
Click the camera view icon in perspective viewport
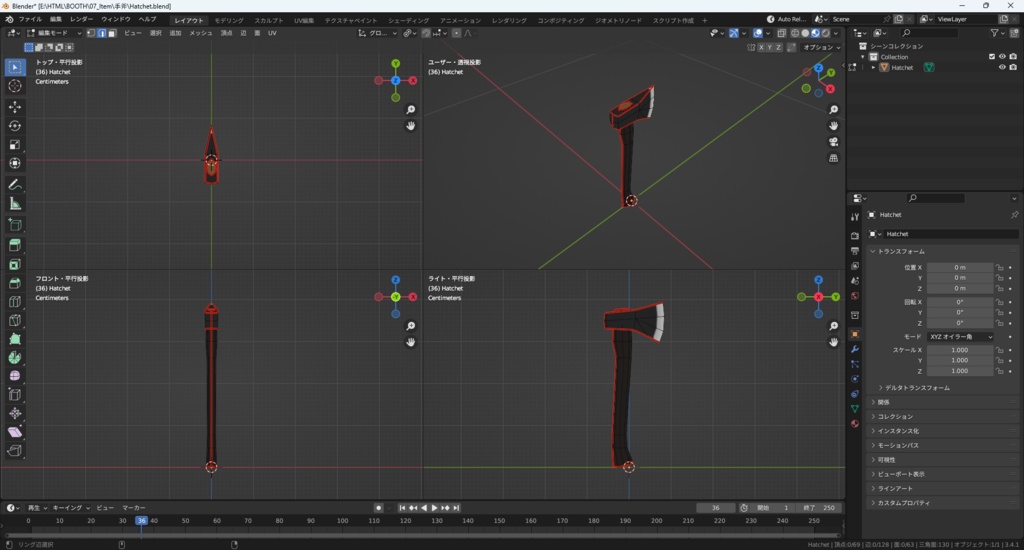tap(833, 142)
